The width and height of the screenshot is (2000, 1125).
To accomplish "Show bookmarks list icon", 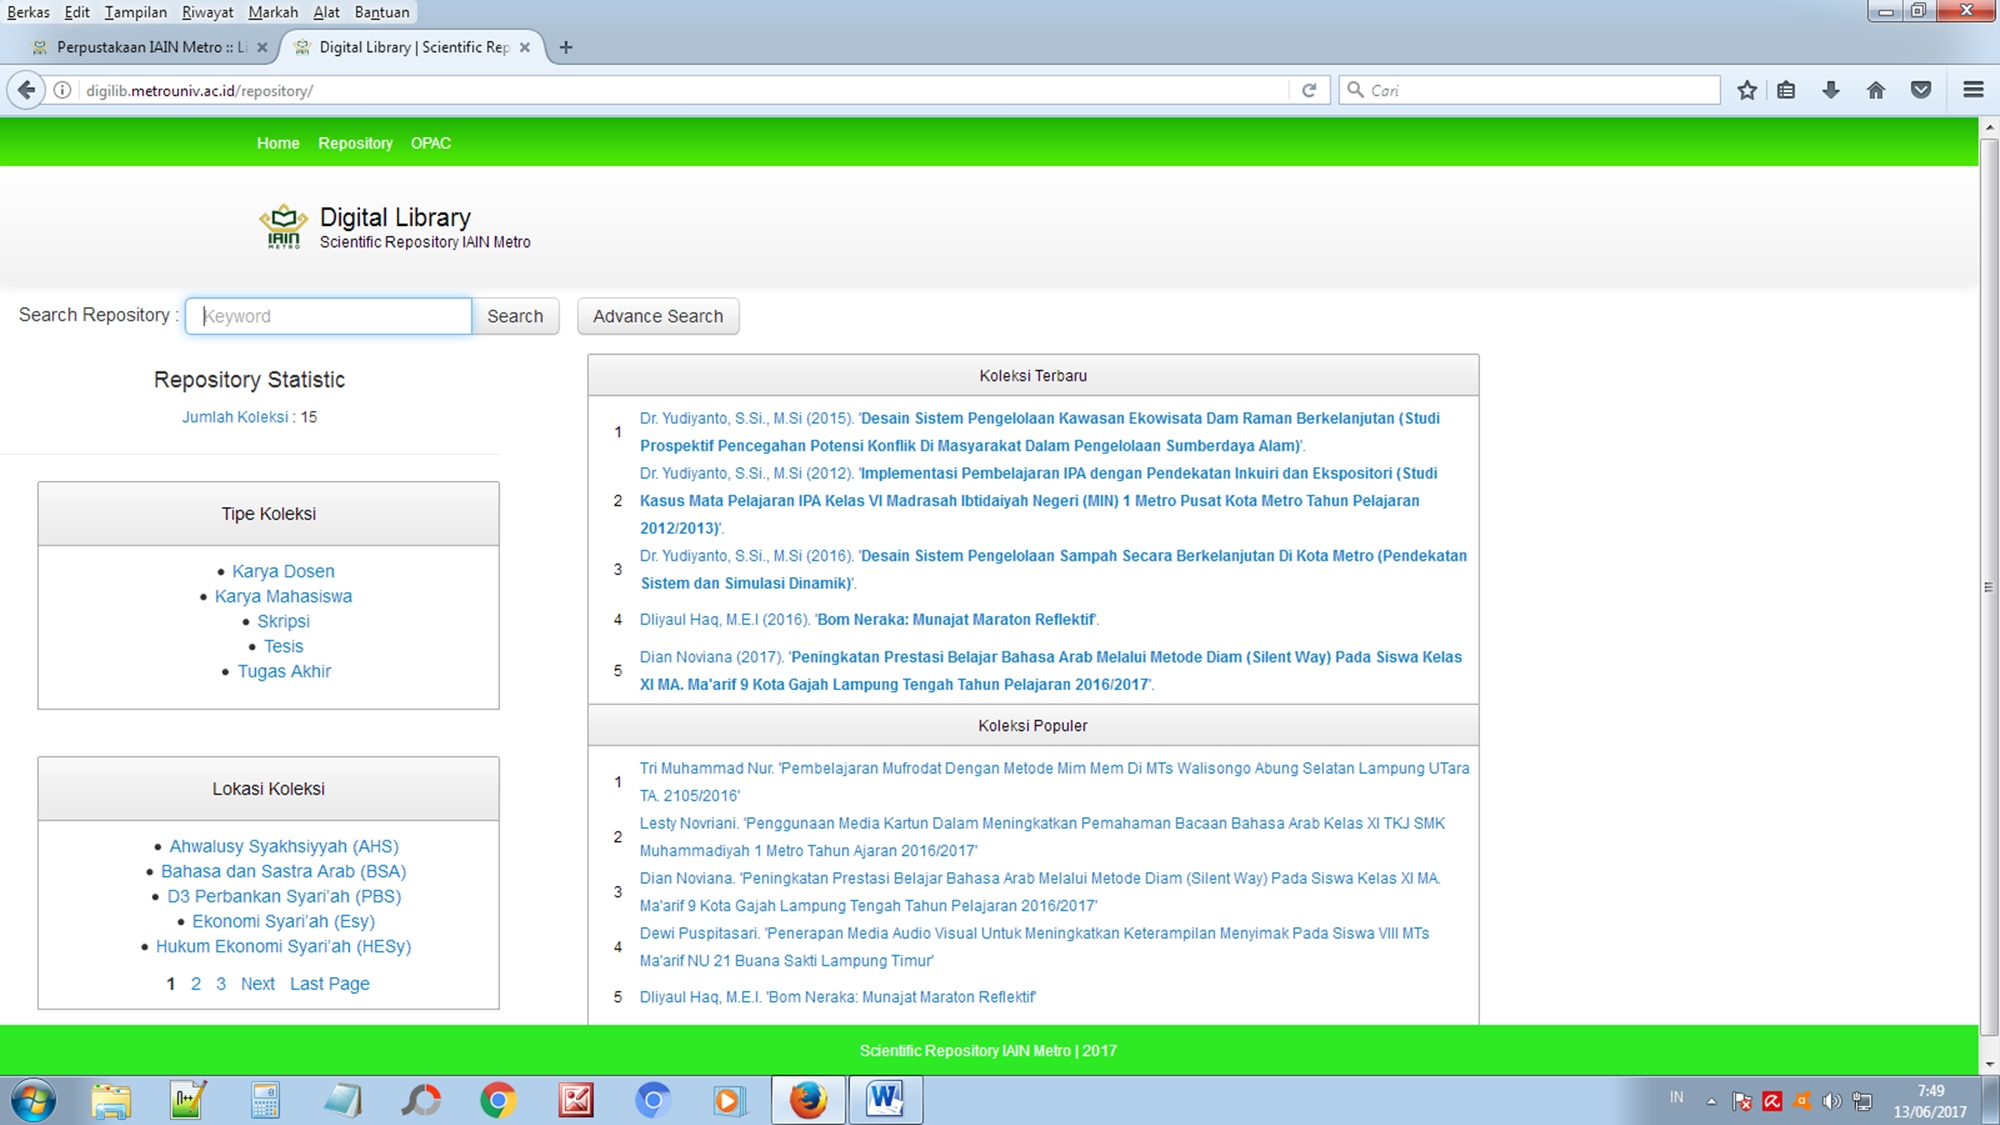I will coord(1787,90).
